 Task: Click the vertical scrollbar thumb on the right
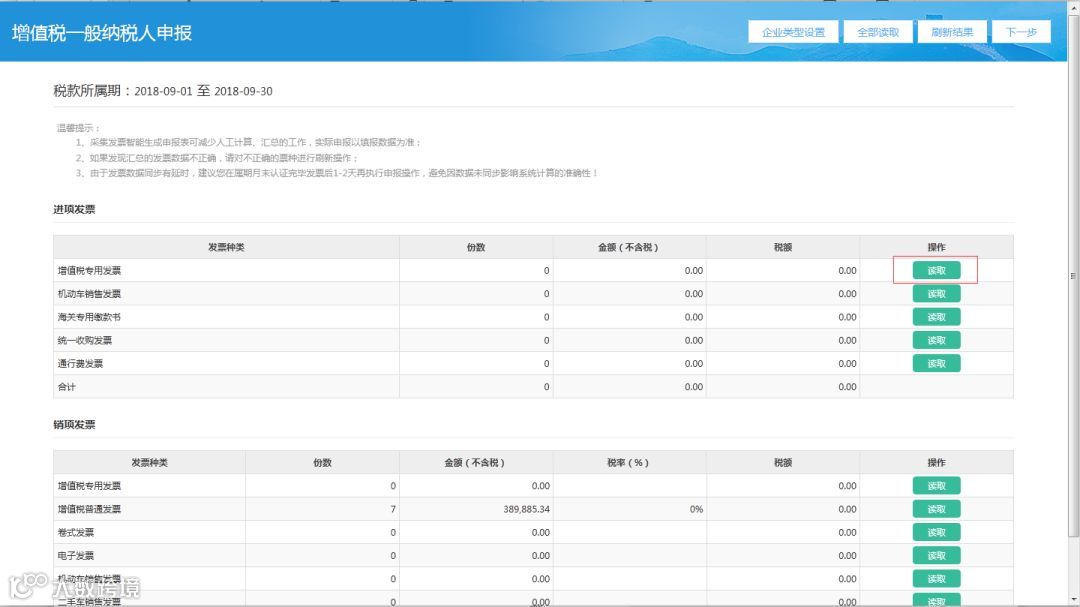click(1073, 276)
